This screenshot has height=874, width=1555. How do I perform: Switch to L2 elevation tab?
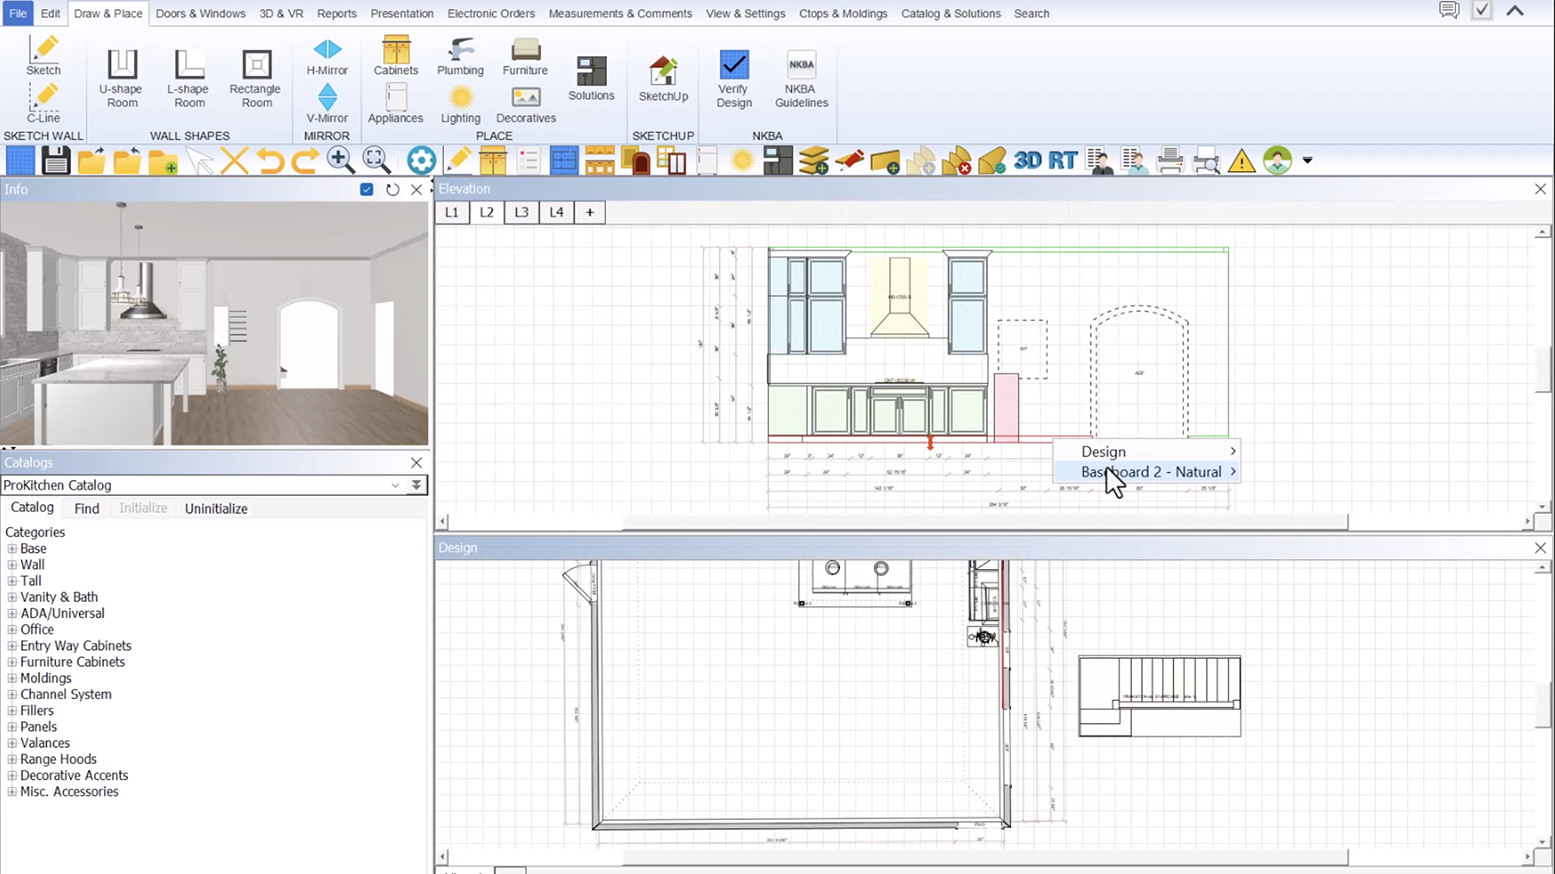pyautogui.click(x=486, y=212)
